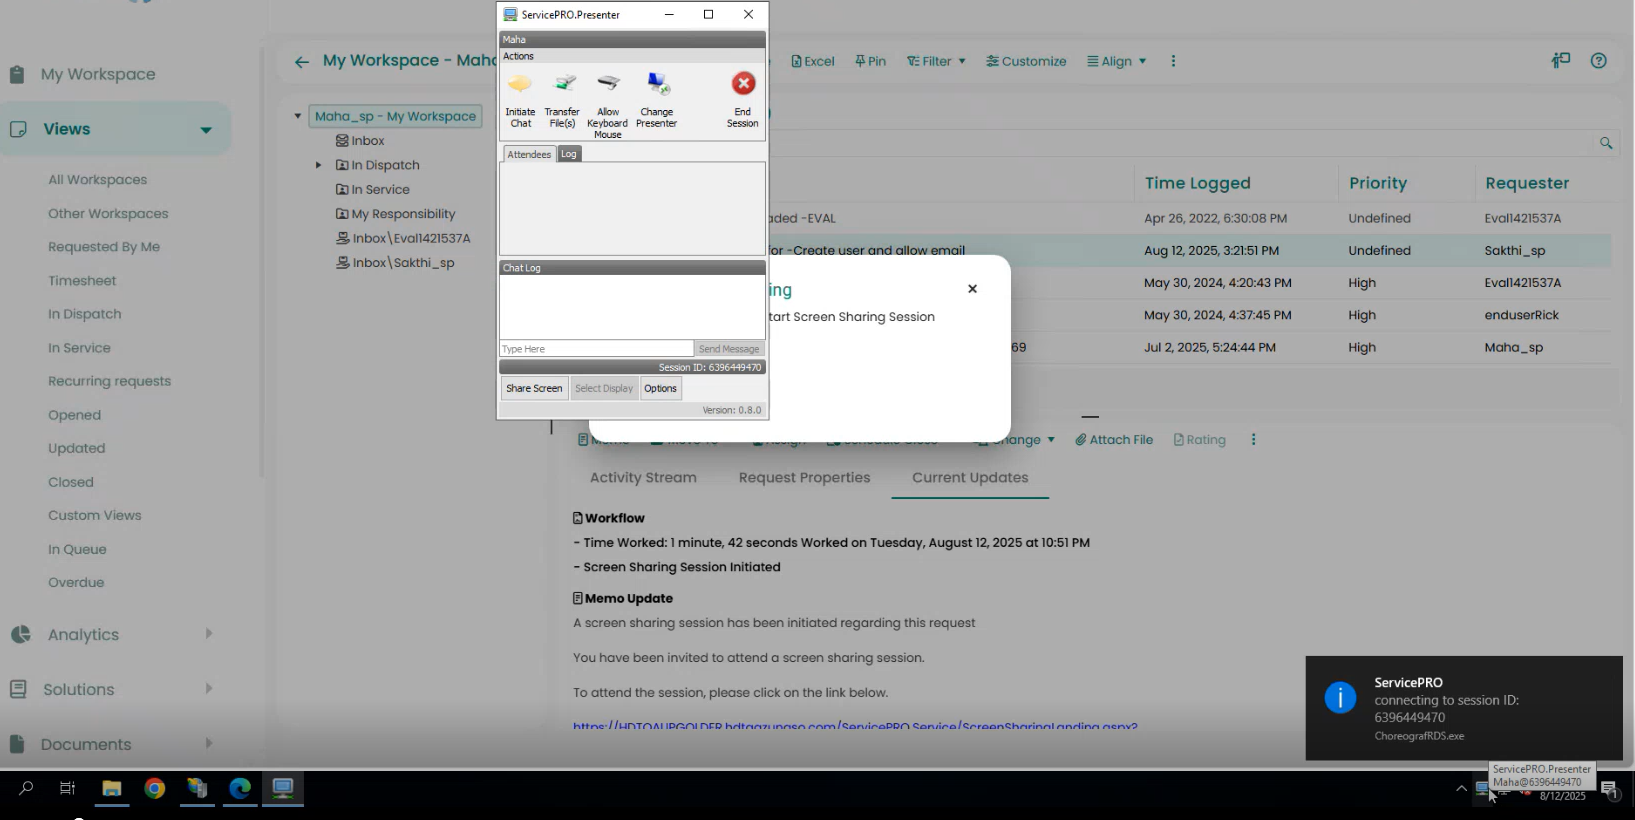
Task: Expand the Analytics sidebar section
Action: point(208,634)
